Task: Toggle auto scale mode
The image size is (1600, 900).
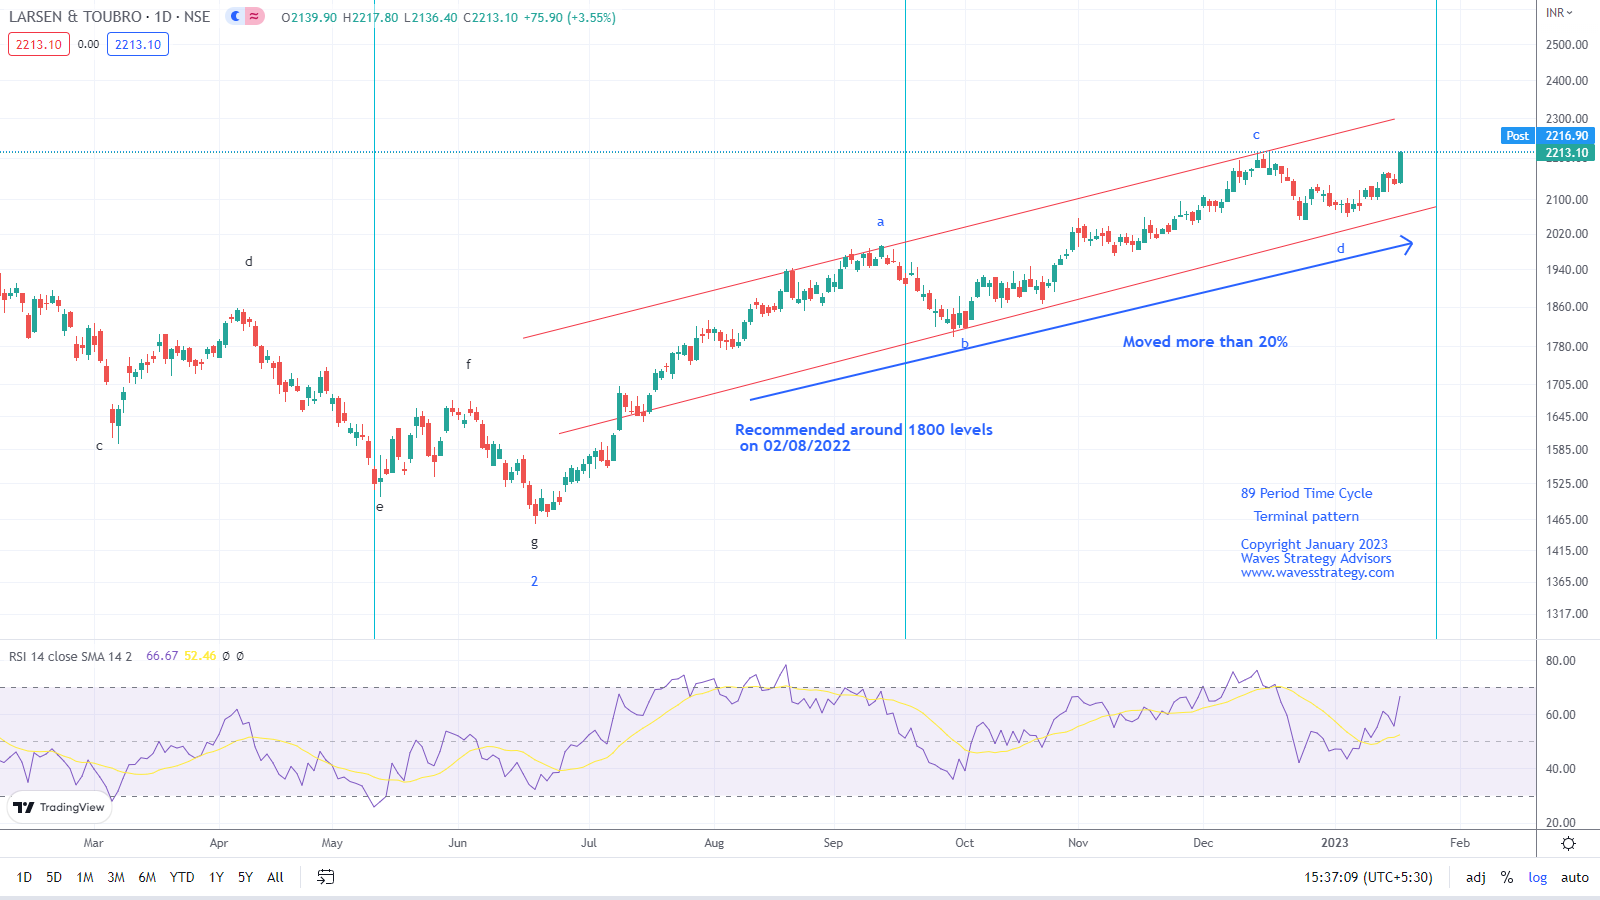Action: [x=1575, y=877]
